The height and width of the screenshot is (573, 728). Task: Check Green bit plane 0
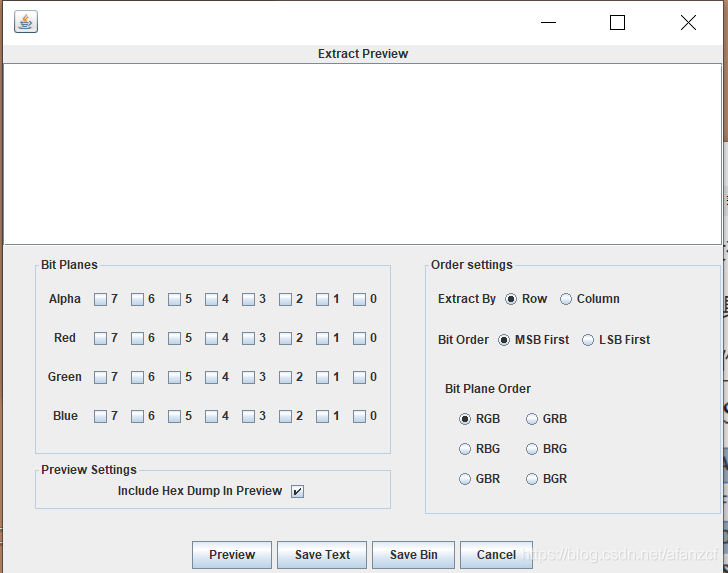point(359,378)
